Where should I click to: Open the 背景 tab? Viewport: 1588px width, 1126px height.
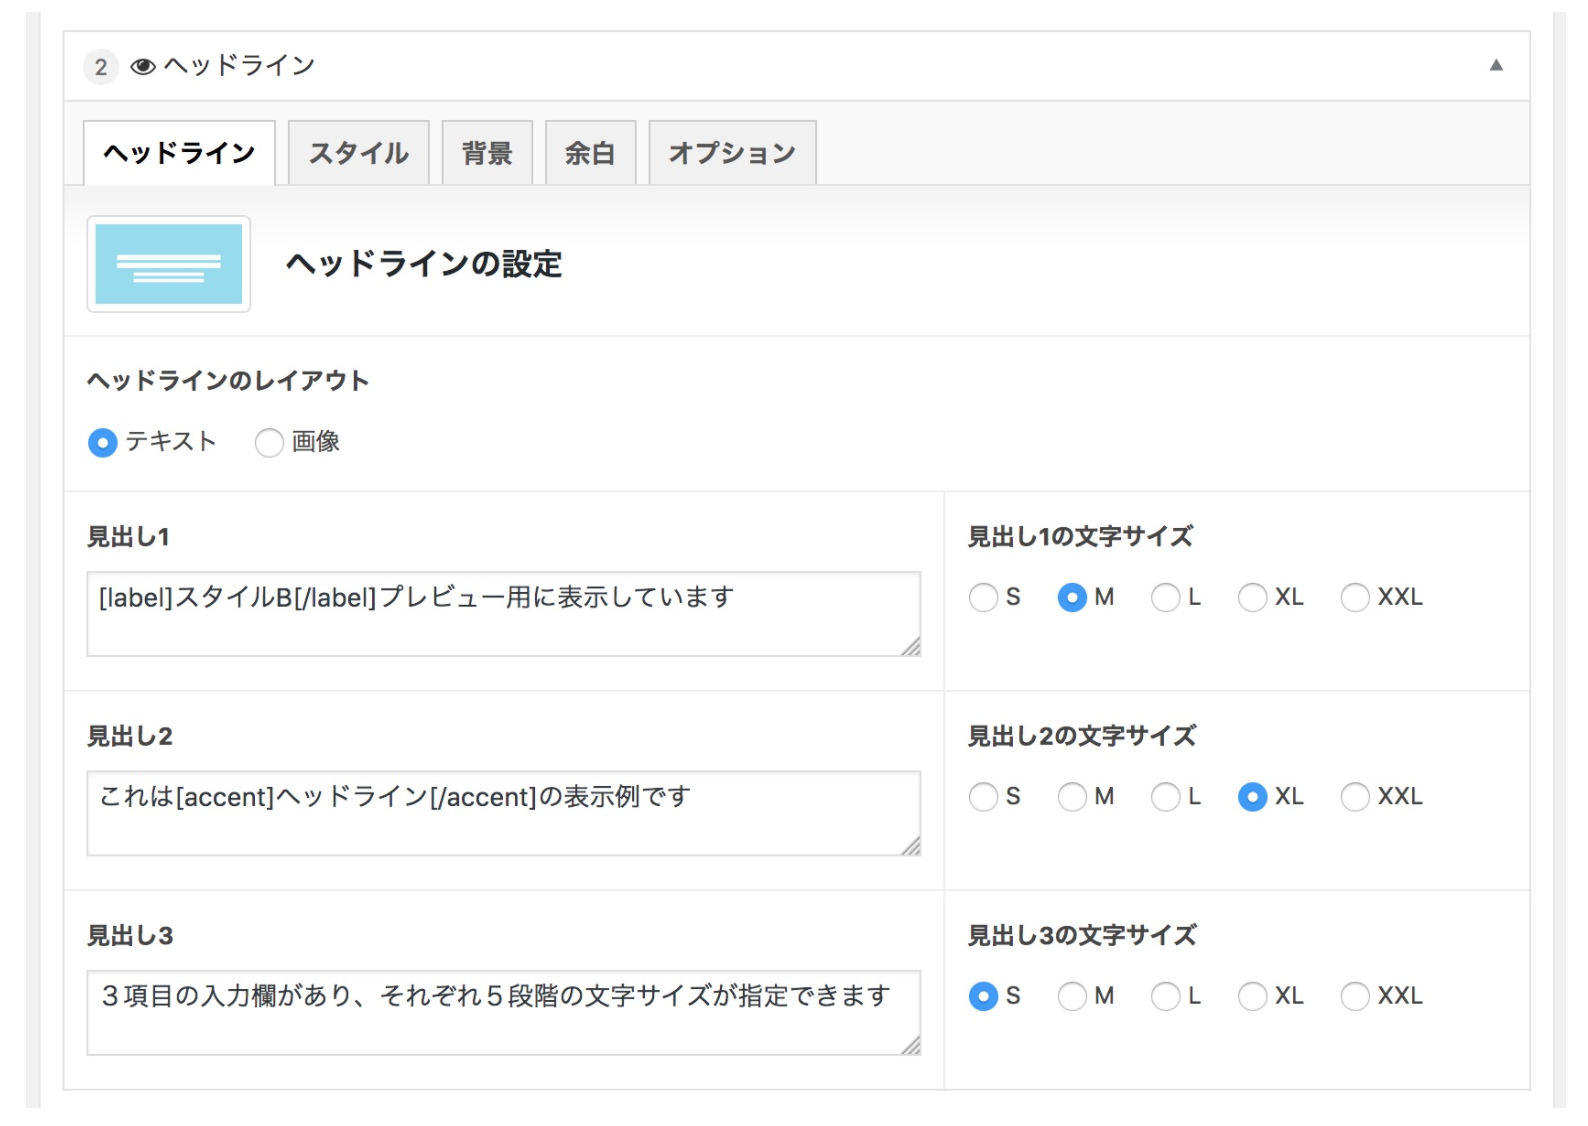pos(487,153)
